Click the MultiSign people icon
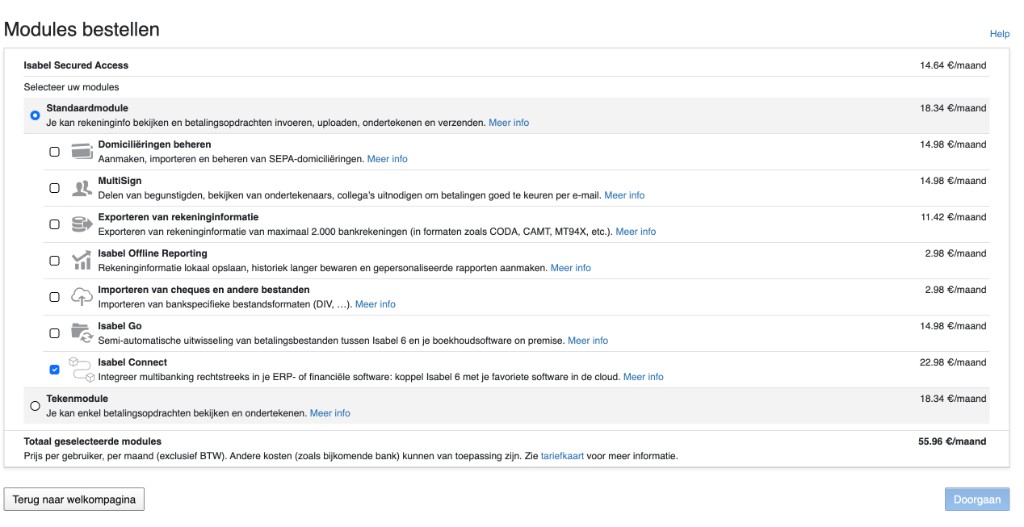The image size is (1024, 527). [x=82, y=188]
